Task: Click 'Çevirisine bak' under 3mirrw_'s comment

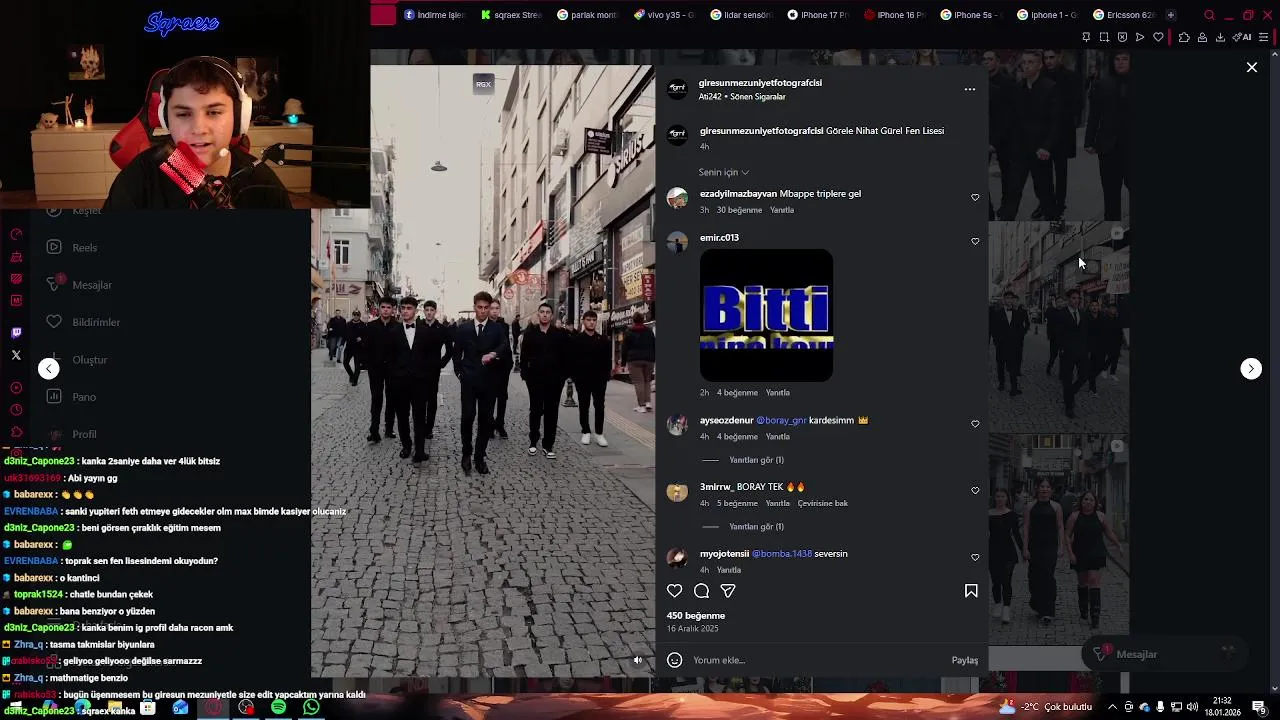Action: (823, 503)
